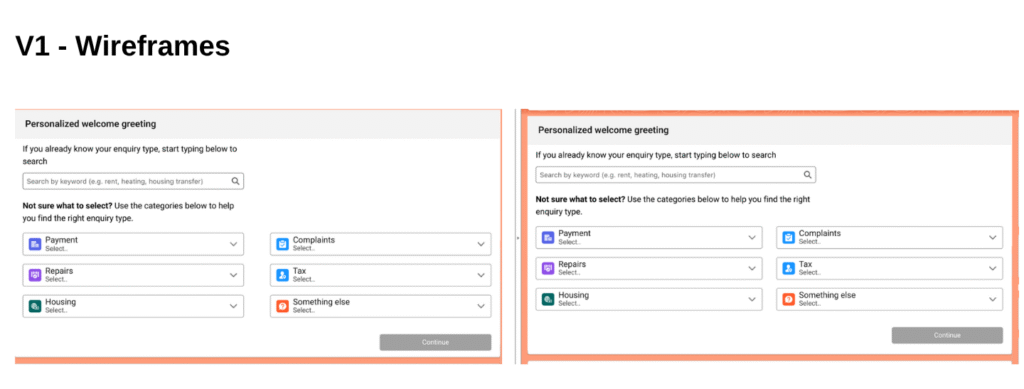The image size is (1024, 389).
Task: Click the search magnifier icon in right wireframe
Action: click(x=807, y=175)
